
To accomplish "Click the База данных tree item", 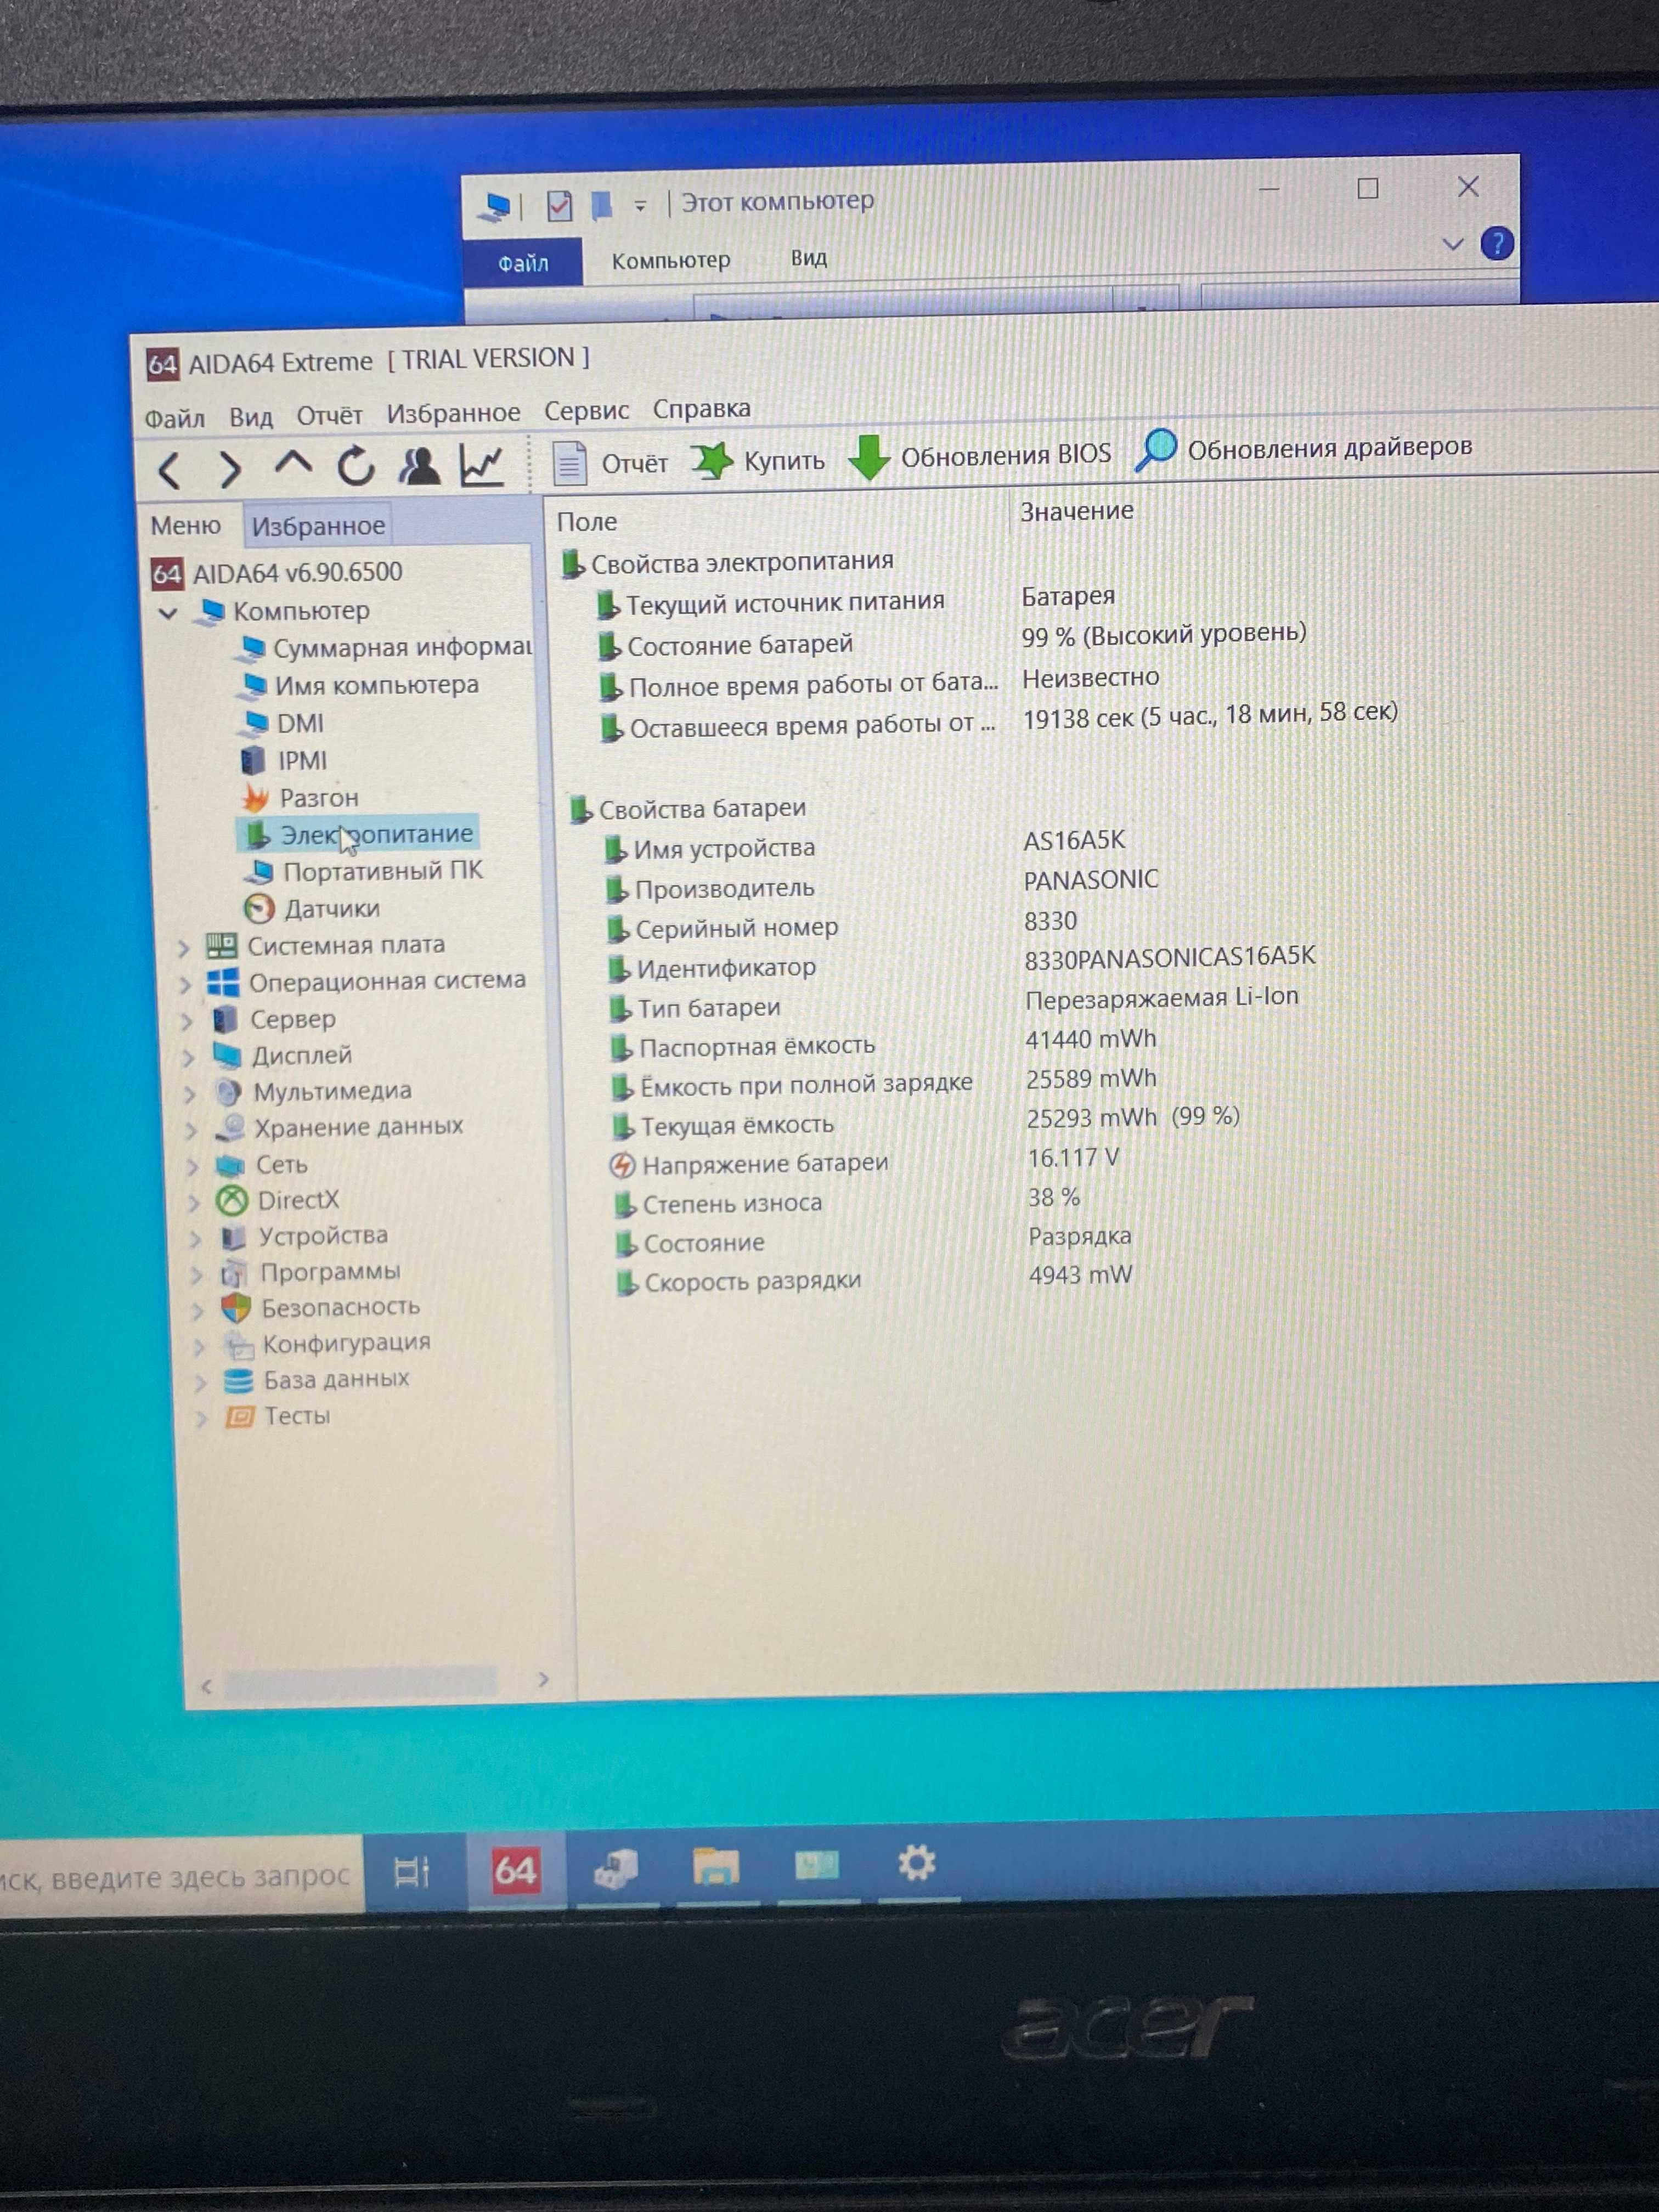I will coord(317,1379).
